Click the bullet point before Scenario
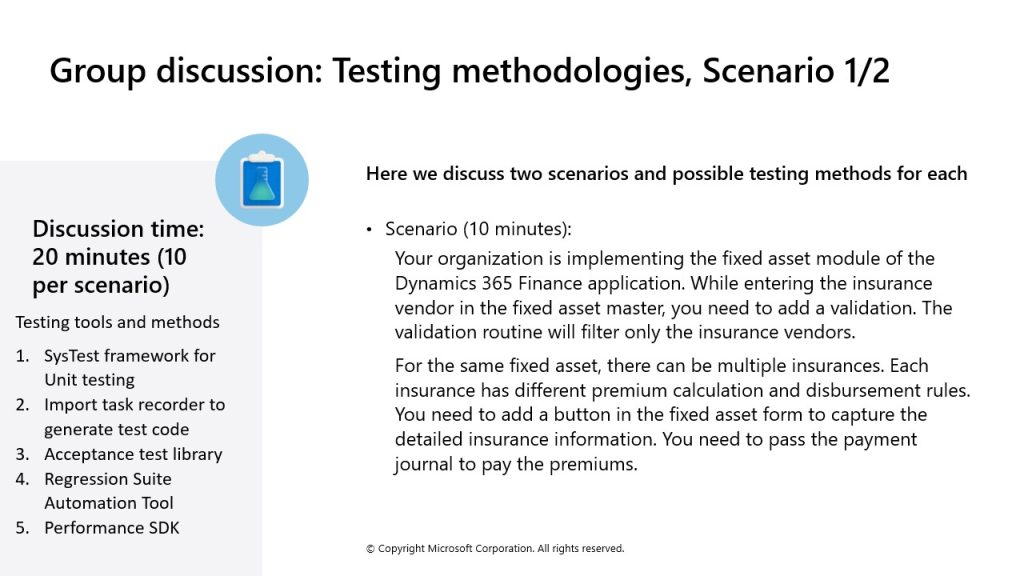This screenshot has height=576, width=1024. (369, 229)
